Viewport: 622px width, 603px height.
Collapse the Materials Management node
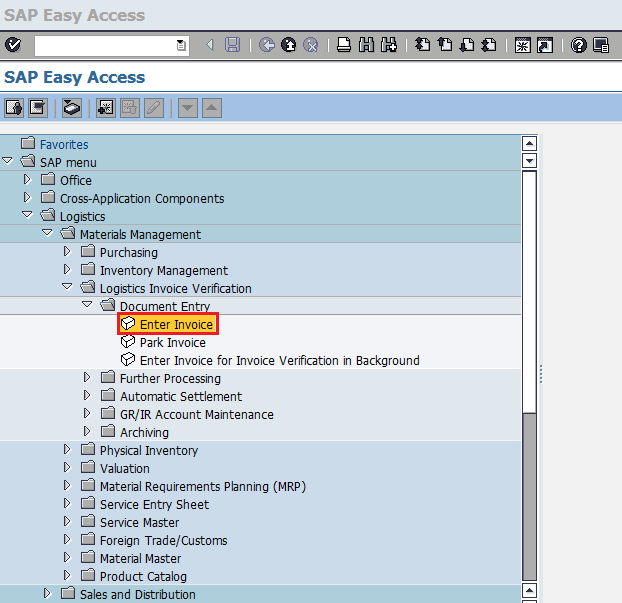pos(47,233)
